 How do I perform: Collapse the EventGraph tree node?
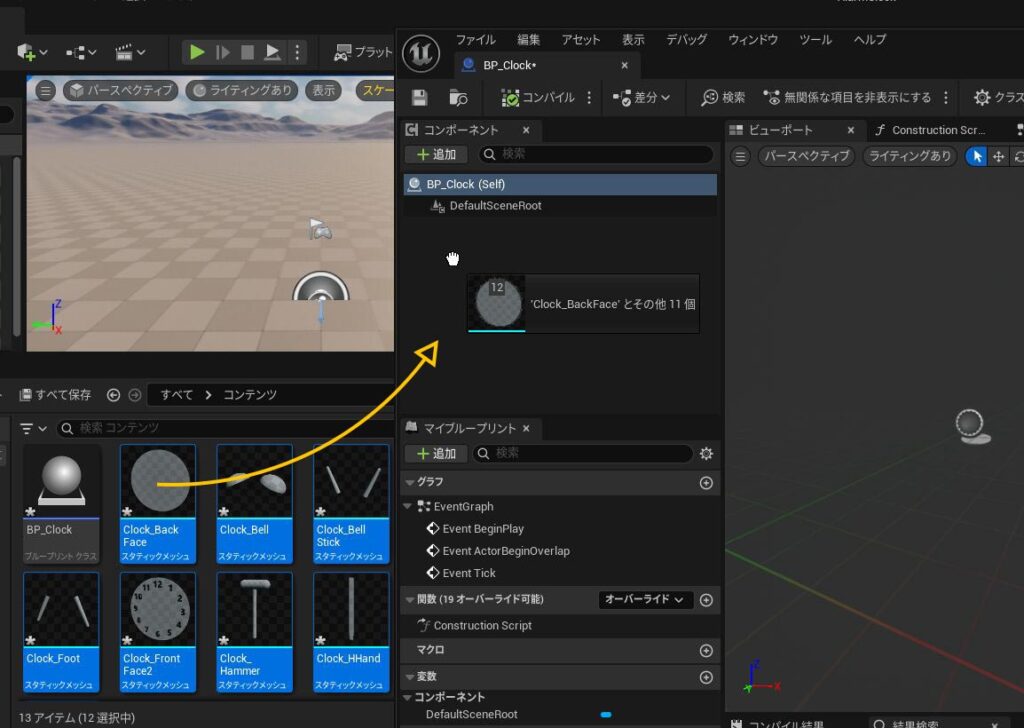409,507
